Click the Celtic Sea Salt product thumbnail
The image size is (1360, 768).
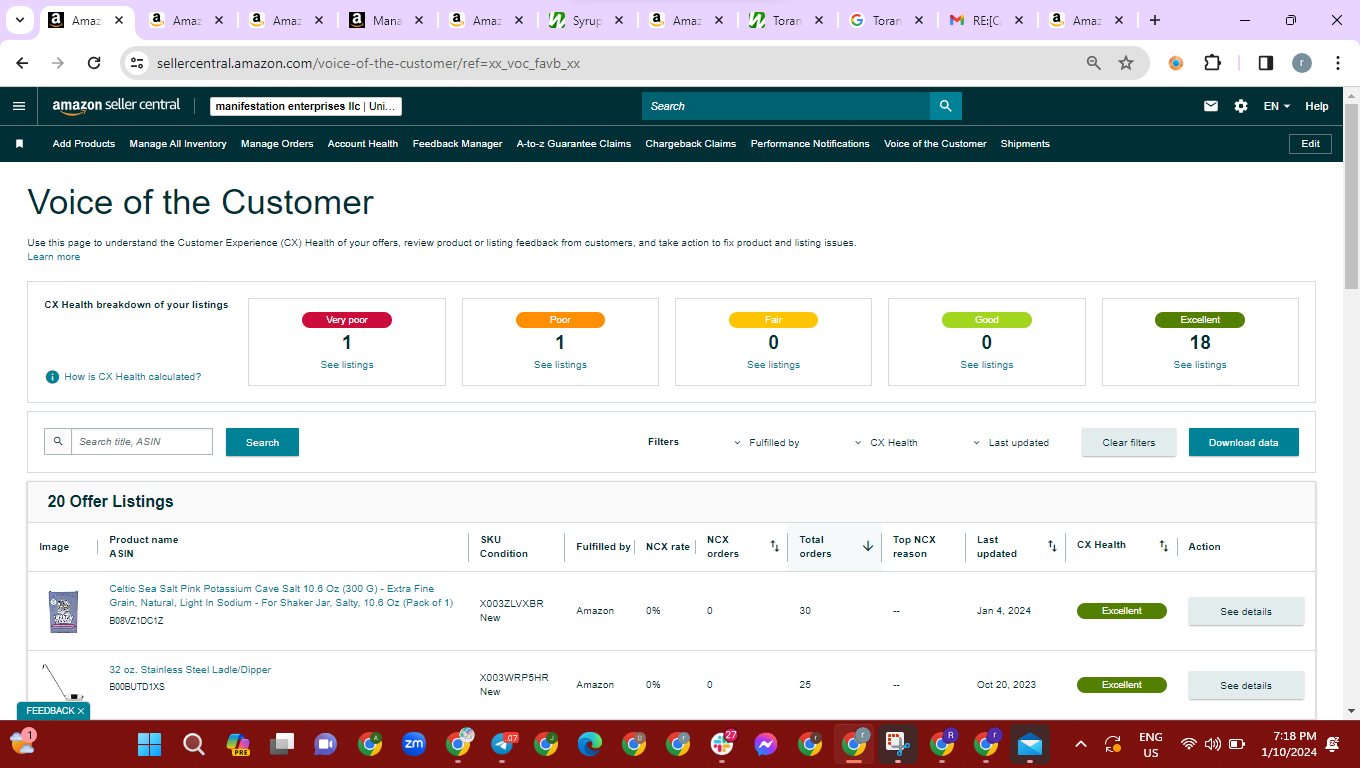click(x=63, y=611)
